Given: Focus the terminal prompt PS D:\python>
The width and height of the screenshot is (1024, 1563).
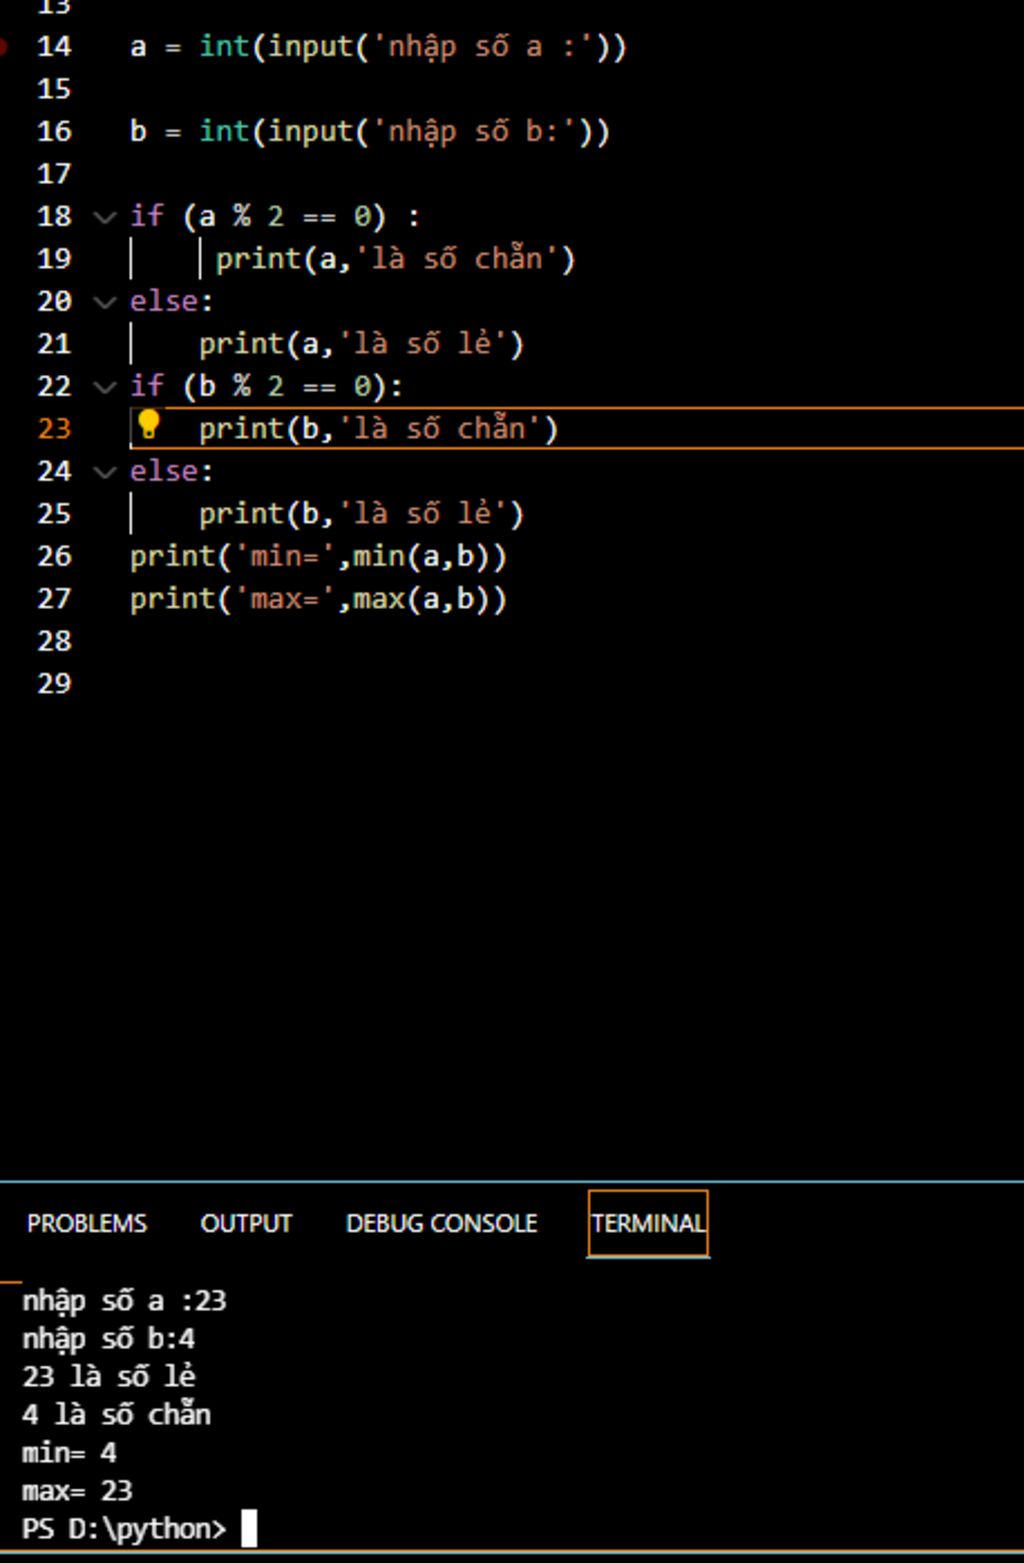Looking at the screenshot, I should pos(125,1529).
